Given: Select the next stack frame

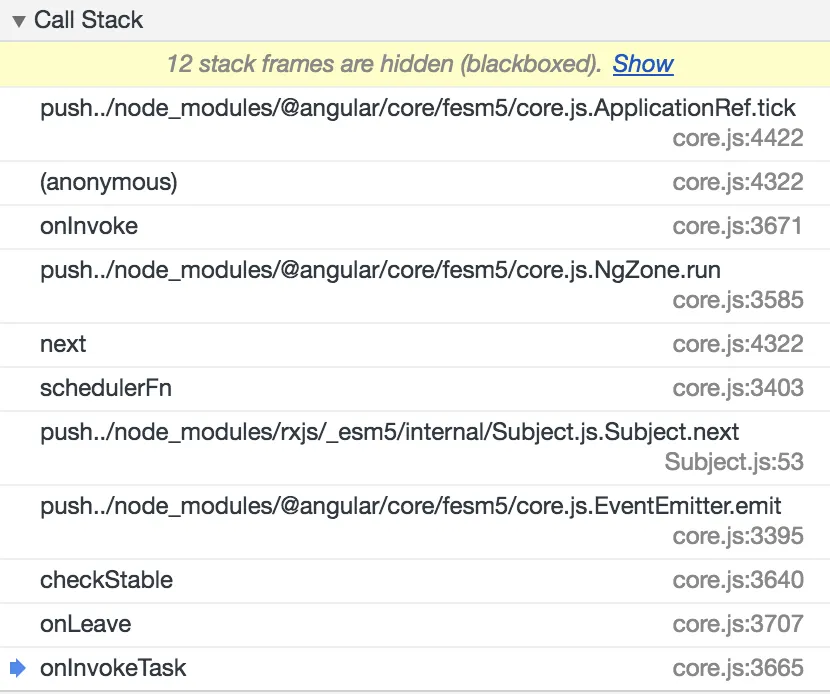Looking at the screenshot, I should pos(63,344).
